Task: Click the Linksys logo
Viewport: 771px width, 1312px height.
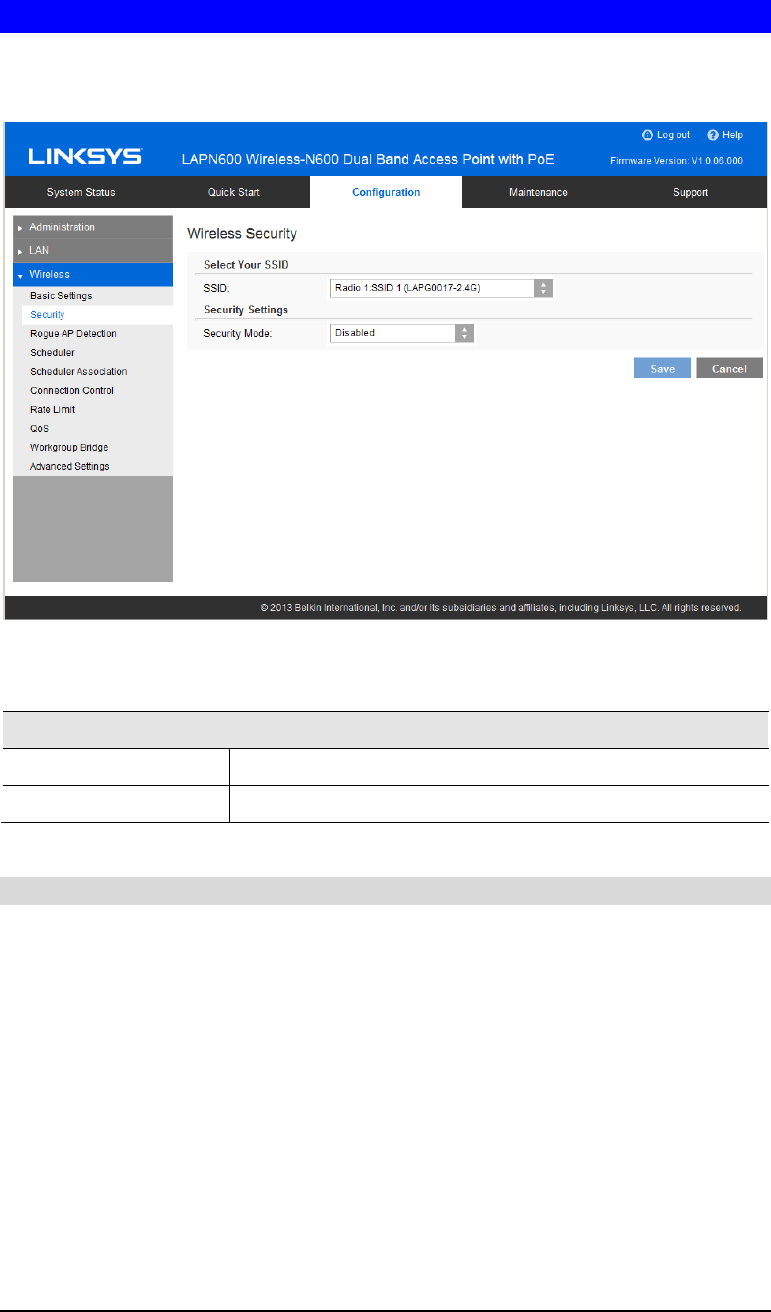Action: point(85,158)
